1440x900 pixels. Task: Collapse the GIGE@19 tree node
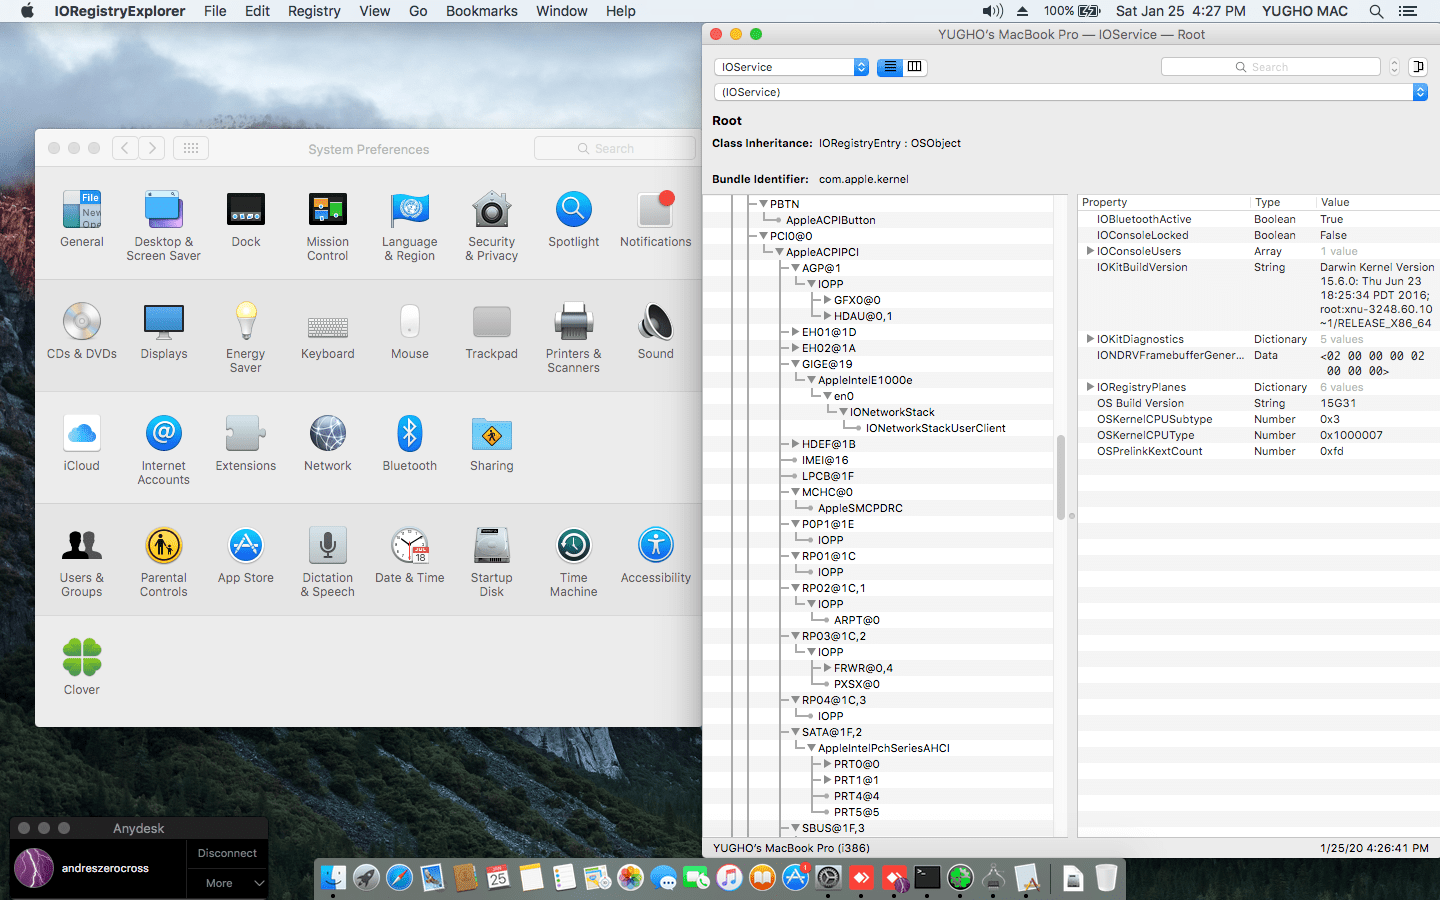click(x=796, y=364)
